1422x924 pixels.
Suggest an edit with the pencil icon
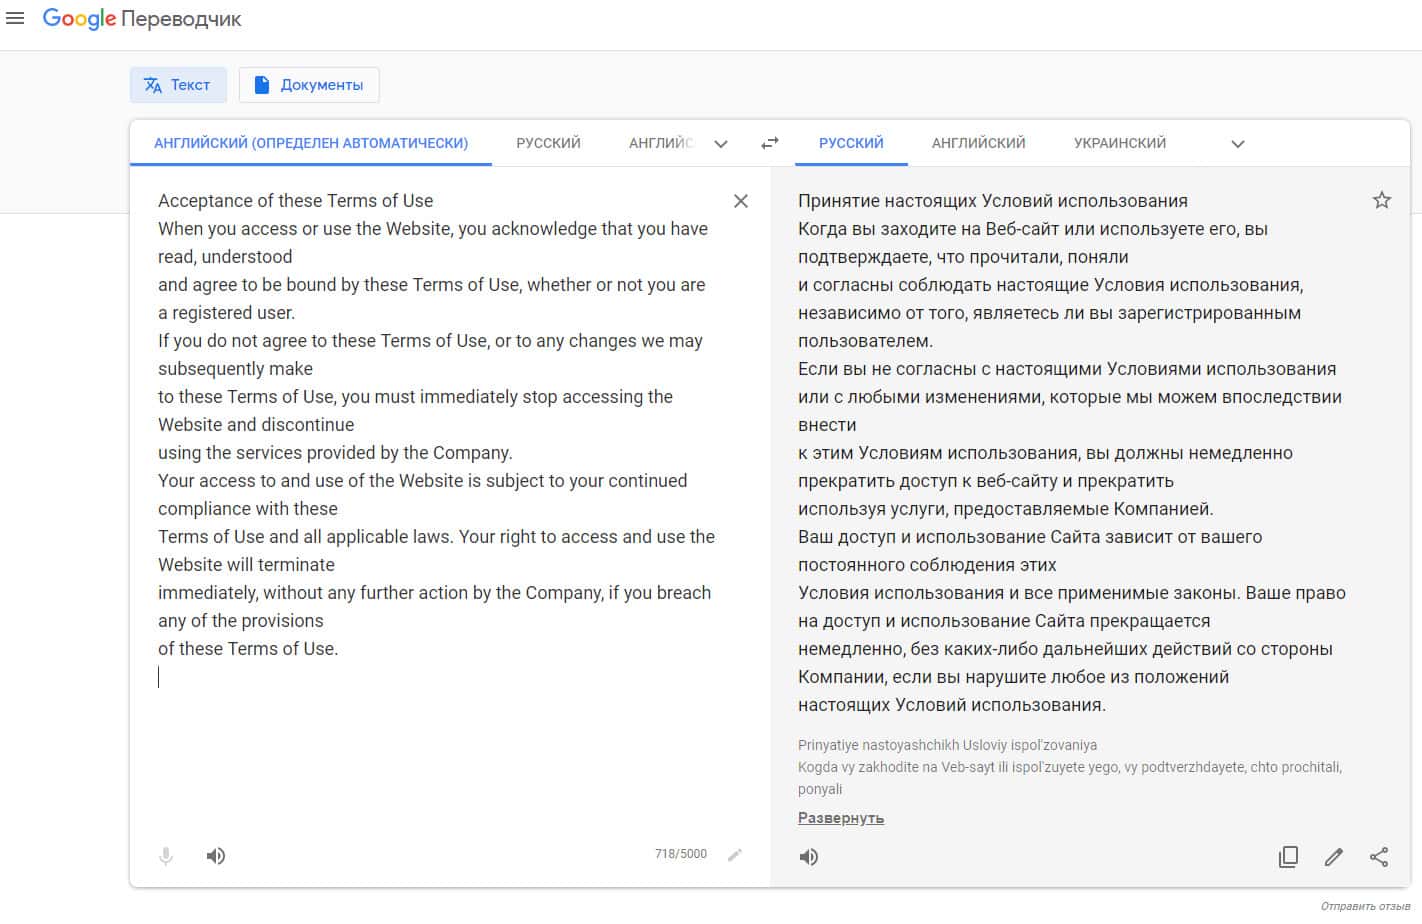tap(1333, 857)
